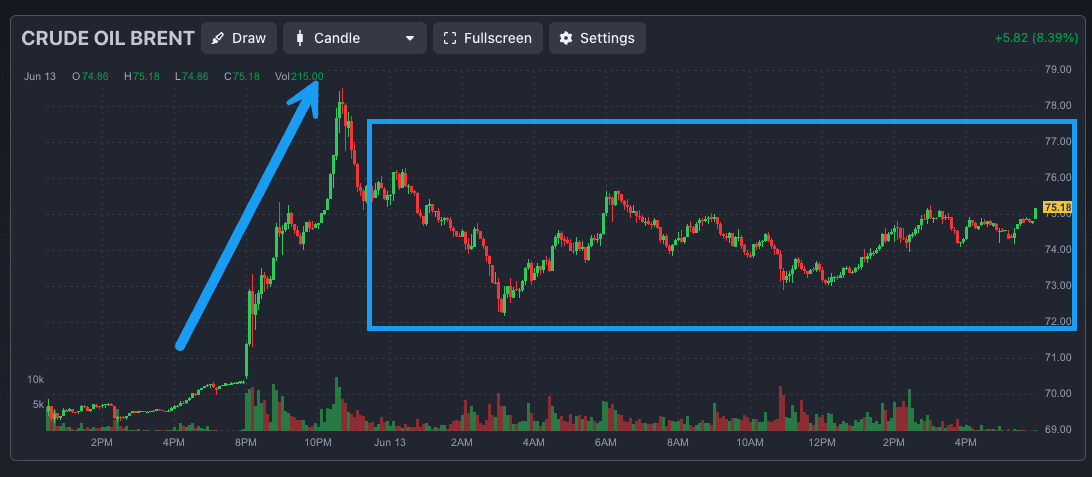
Task: Click the 72.00 price axis label
Action: point(1057,322)
